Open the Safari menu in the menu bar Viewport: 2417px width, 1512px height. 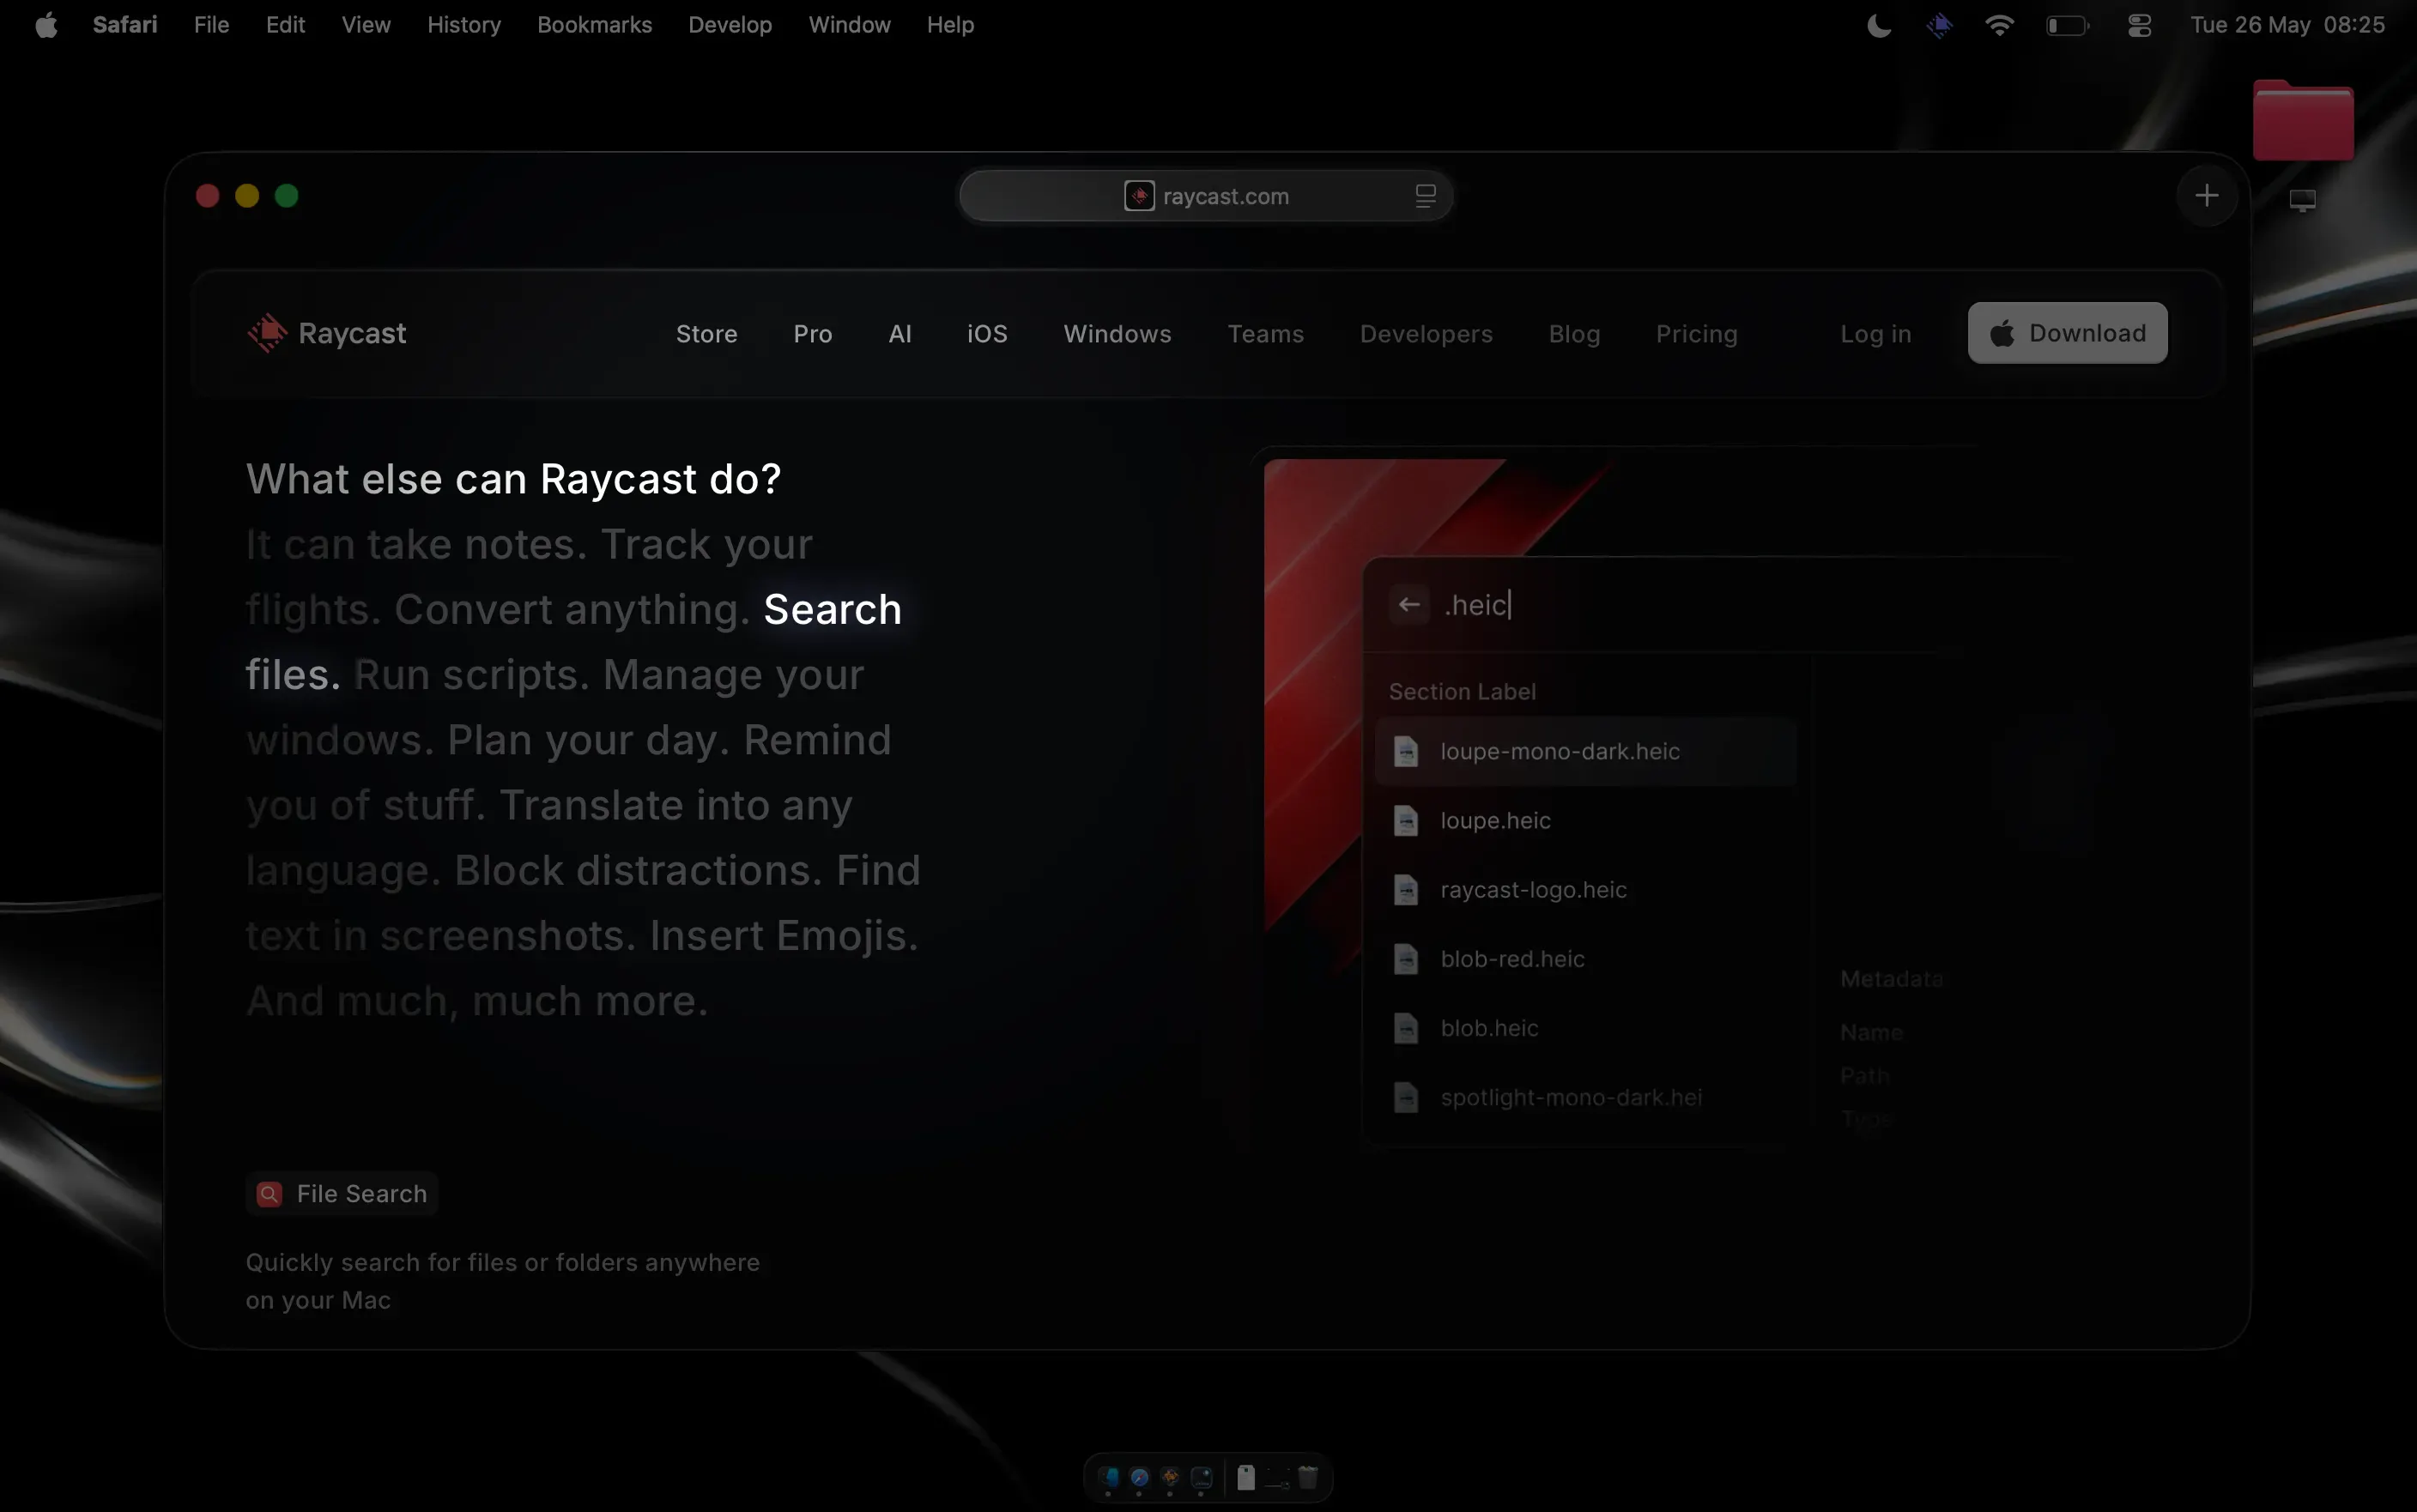click(x=125, y=25)
